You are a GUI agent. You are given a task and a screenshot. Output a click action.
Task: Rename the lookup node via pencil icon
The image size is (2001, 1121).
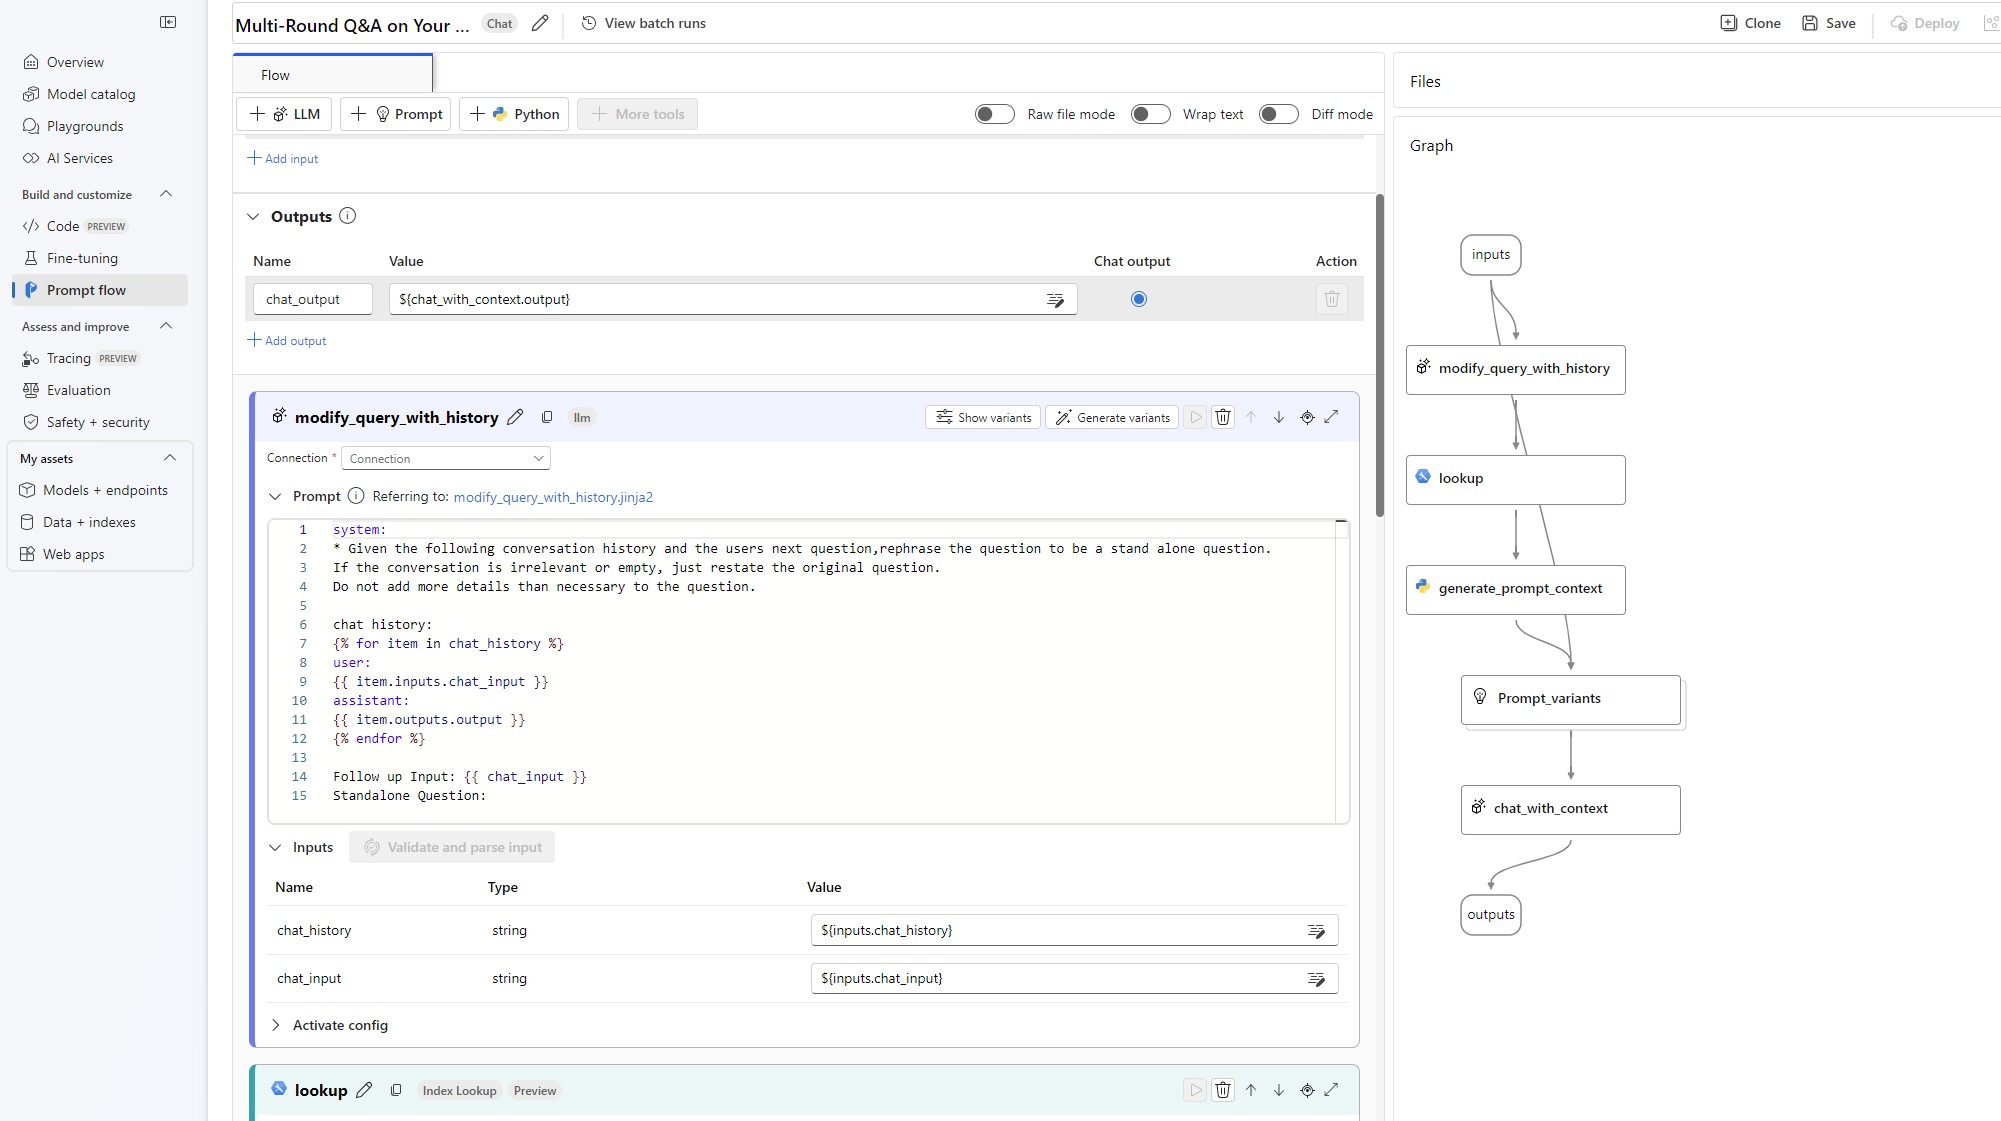click(364, 1090)
